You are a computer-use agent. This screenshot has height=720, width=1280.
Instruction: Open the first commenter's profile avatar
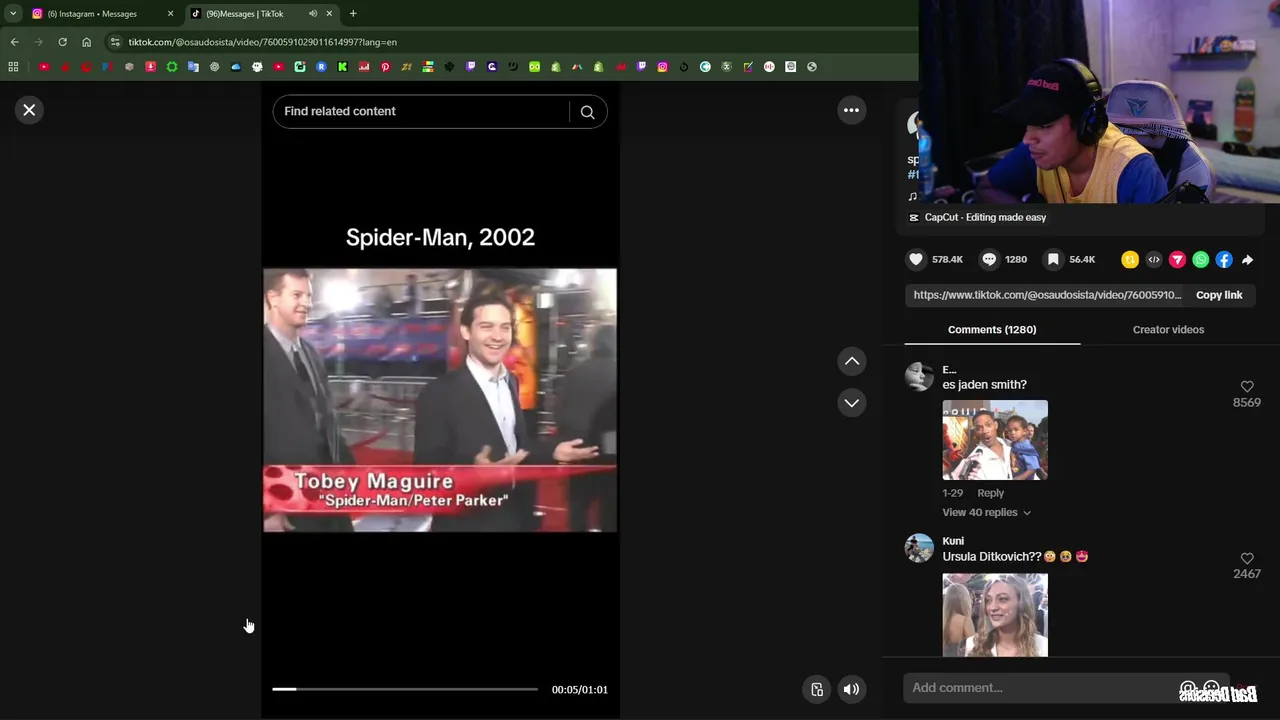pyautogui.click(x=919, y=376)
